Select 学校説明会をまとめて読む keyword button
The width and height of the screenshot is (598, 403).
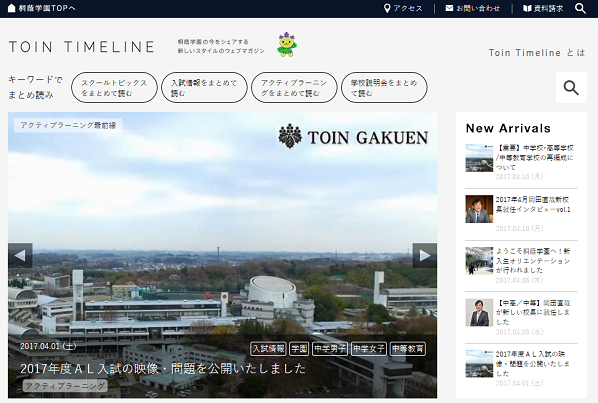[384, 87]
